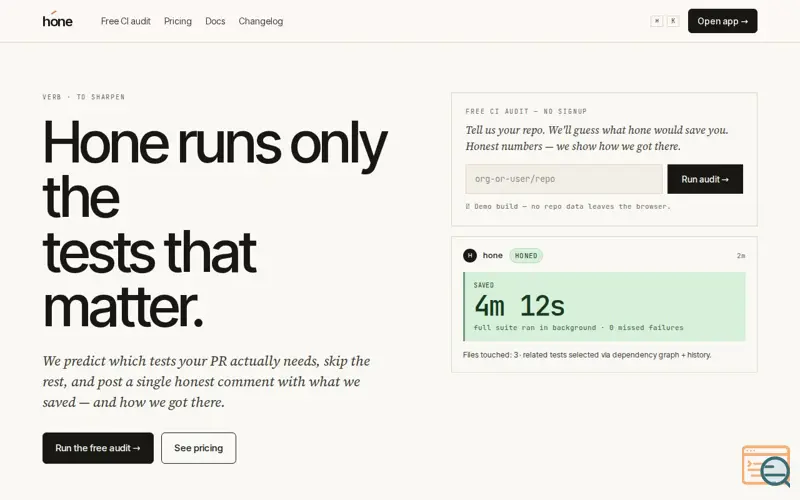
Task: Click the 4m 12s saved time value
Action: point(519,306)
